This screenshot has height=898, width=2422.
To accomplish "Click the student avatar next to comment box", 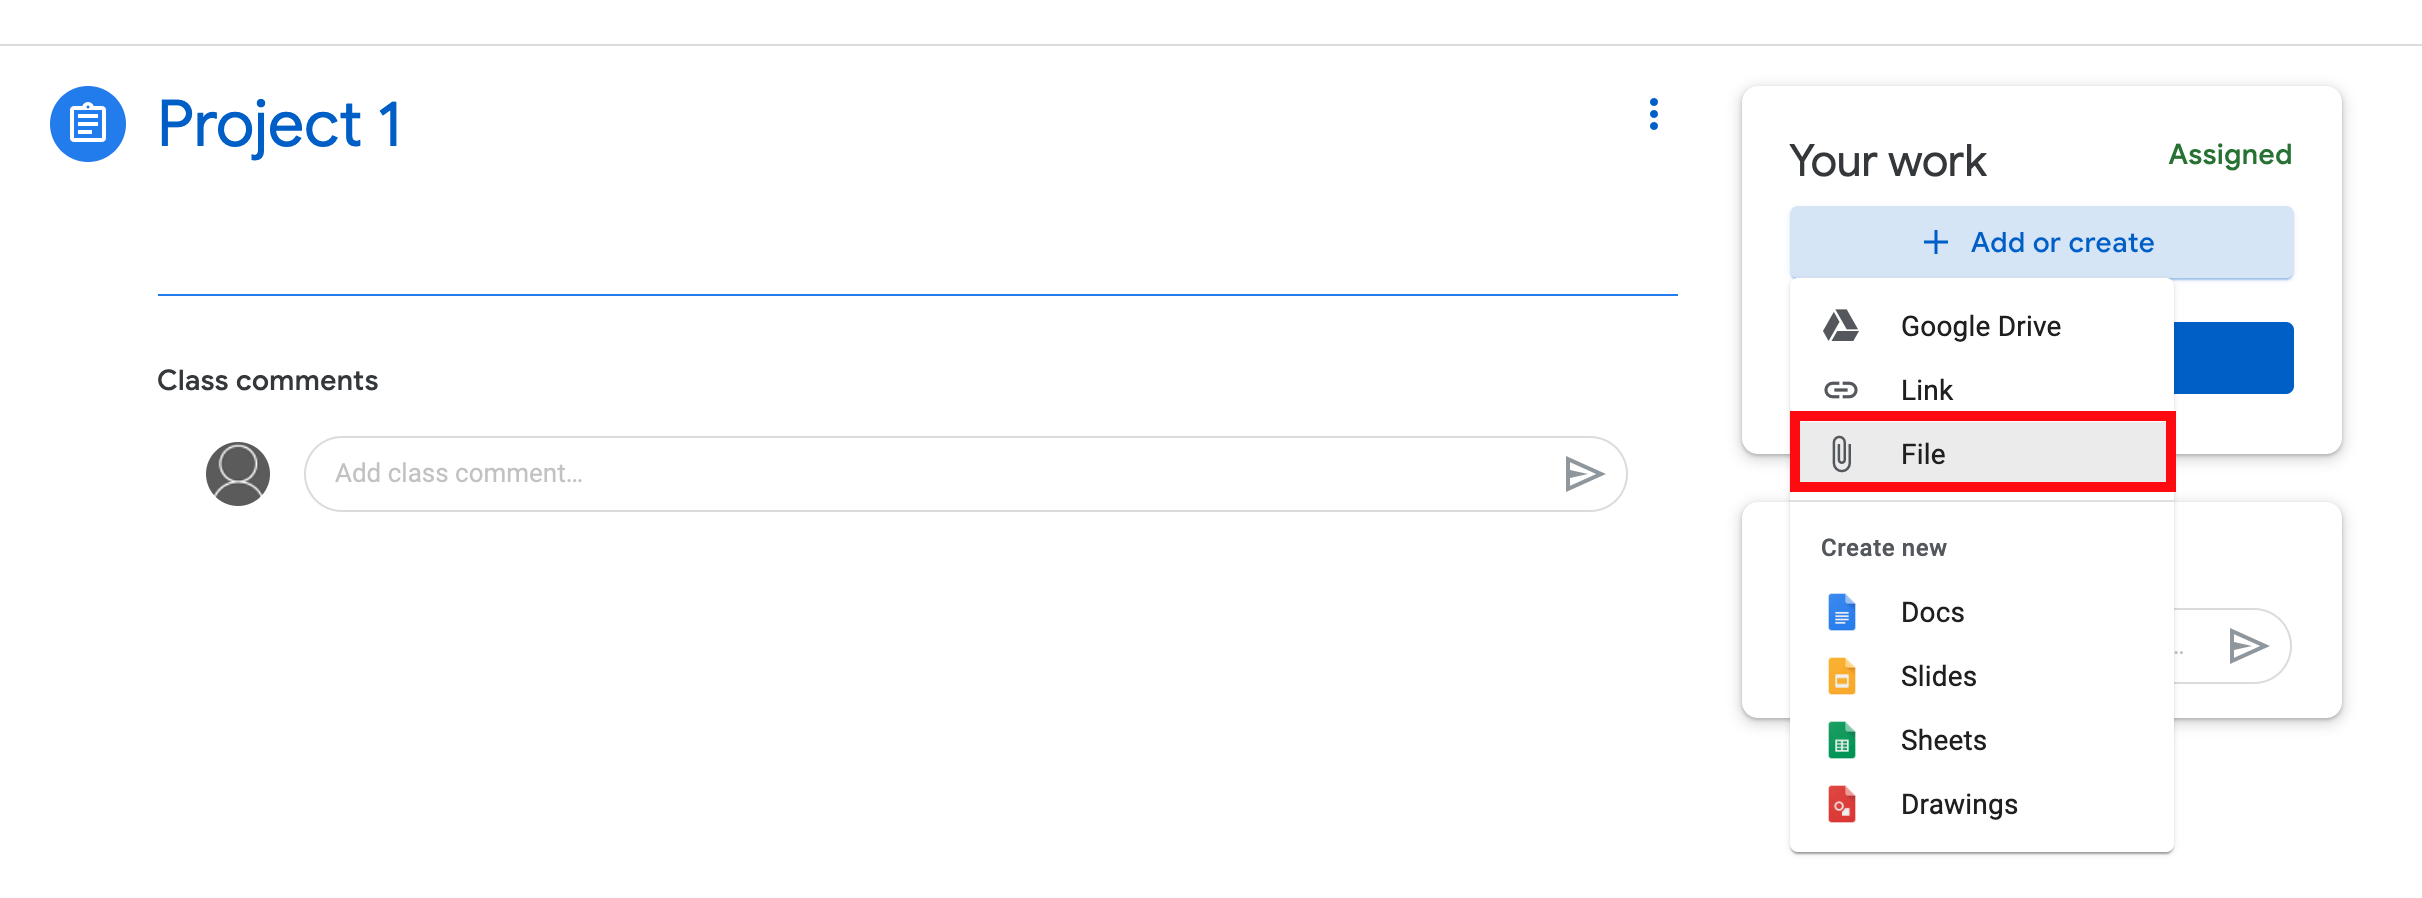I will click(x=237, y=472).
